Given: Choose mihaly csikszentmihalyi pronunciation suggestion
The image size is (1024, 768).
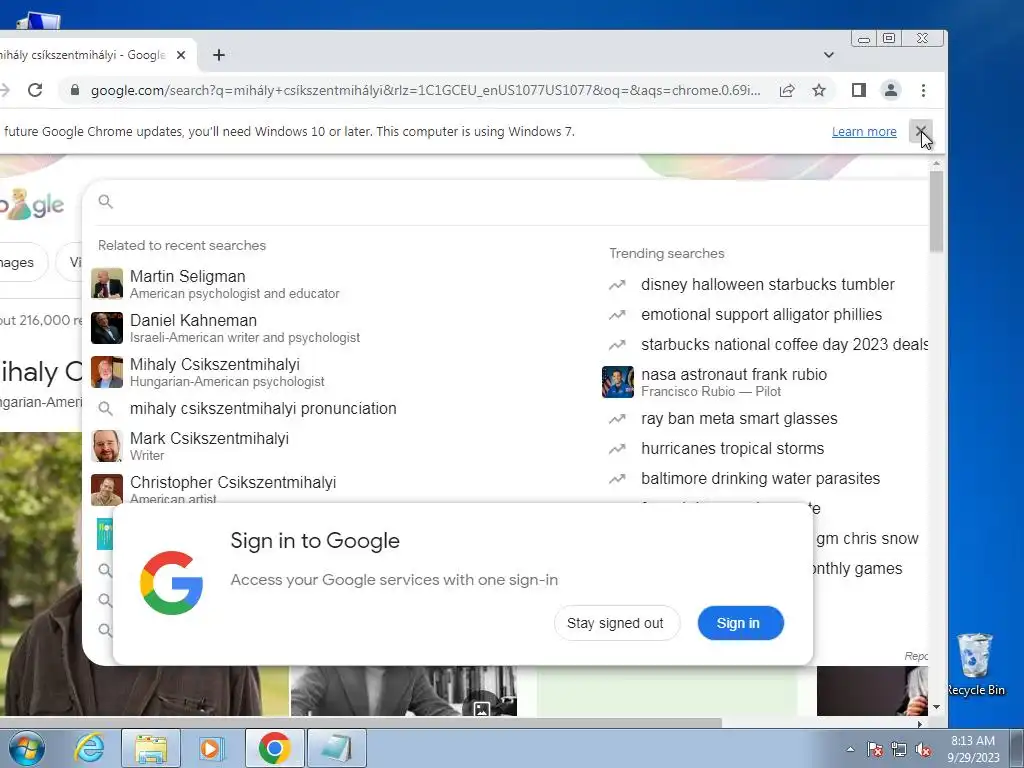Looking at the screenshot, I should (263, 408).
